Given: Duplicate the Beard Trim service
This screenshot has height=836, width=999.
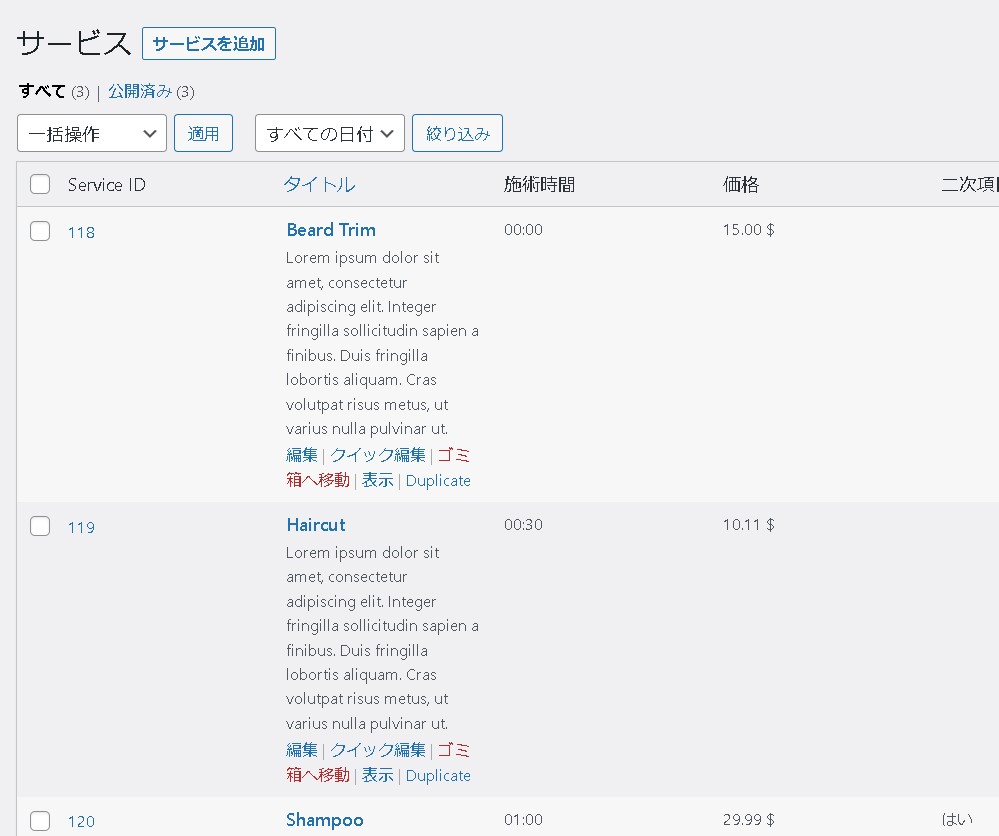Looking at the screenshot, I should tap(438, 480).
